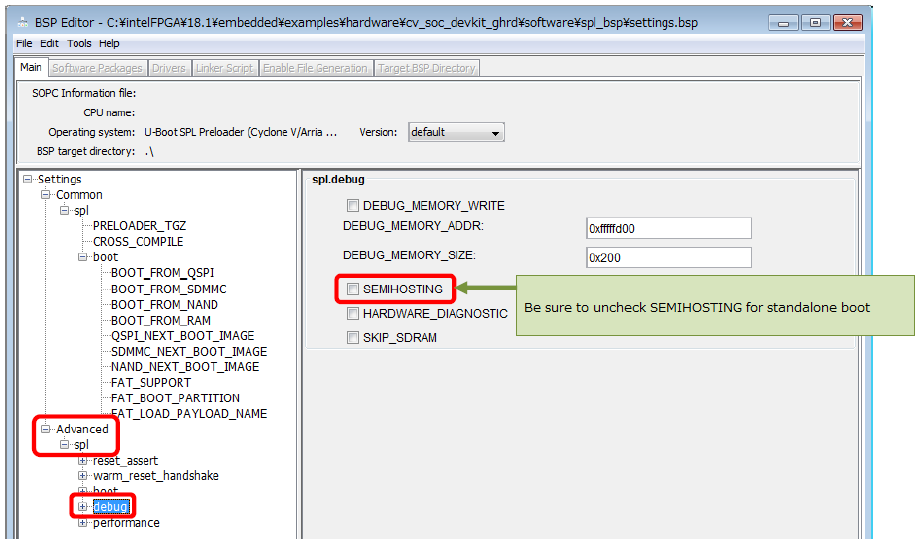Select CROSS_COMPILE in the settings tree
The width and height of the screenshot is (918, 544).
[x=138, y=241]
